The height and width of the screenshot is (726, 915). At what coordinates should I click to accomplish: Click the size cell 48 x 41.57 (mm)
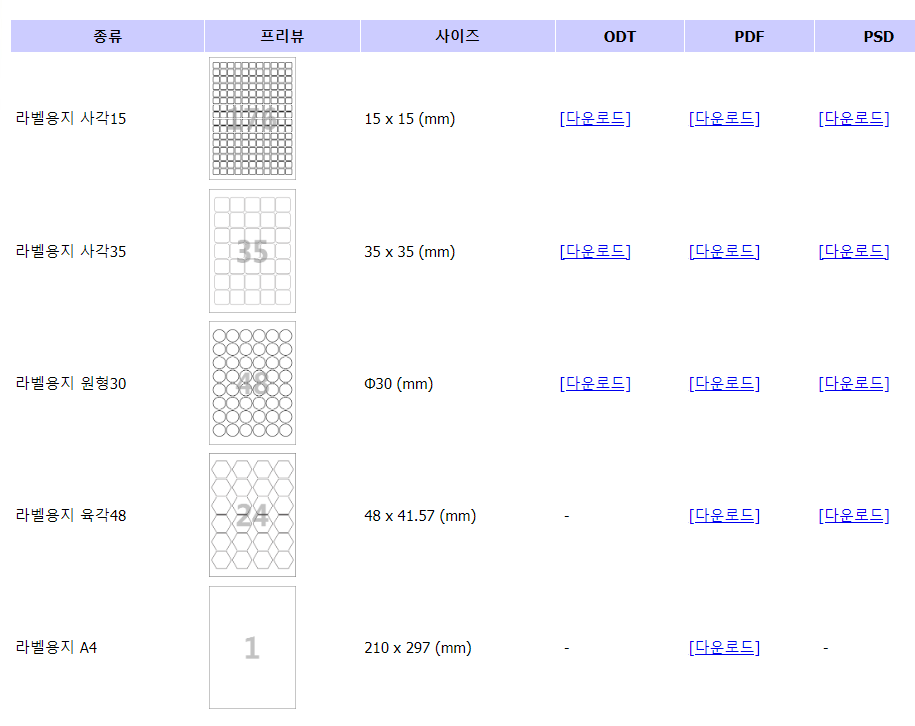coord(420,516)
